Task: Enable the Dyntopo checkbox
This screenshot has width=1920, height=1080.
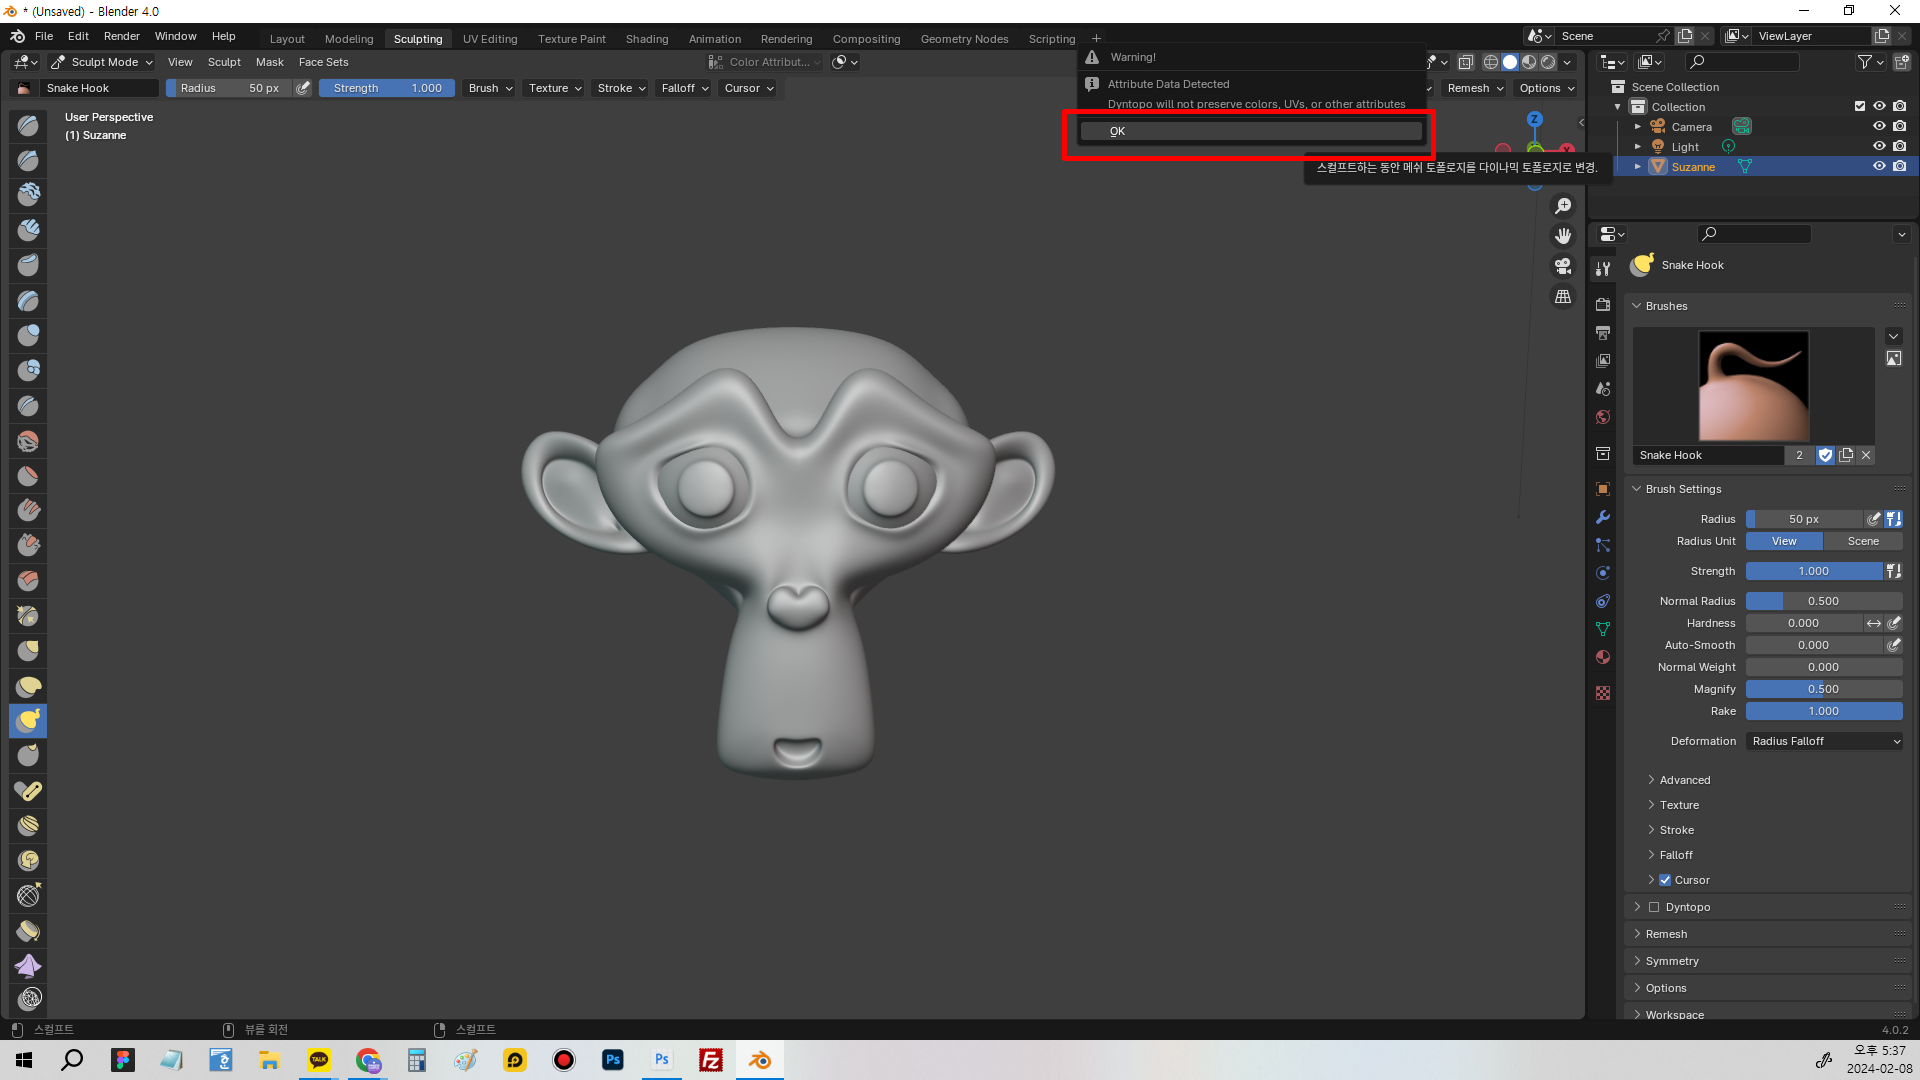Action: [1654, 907]
